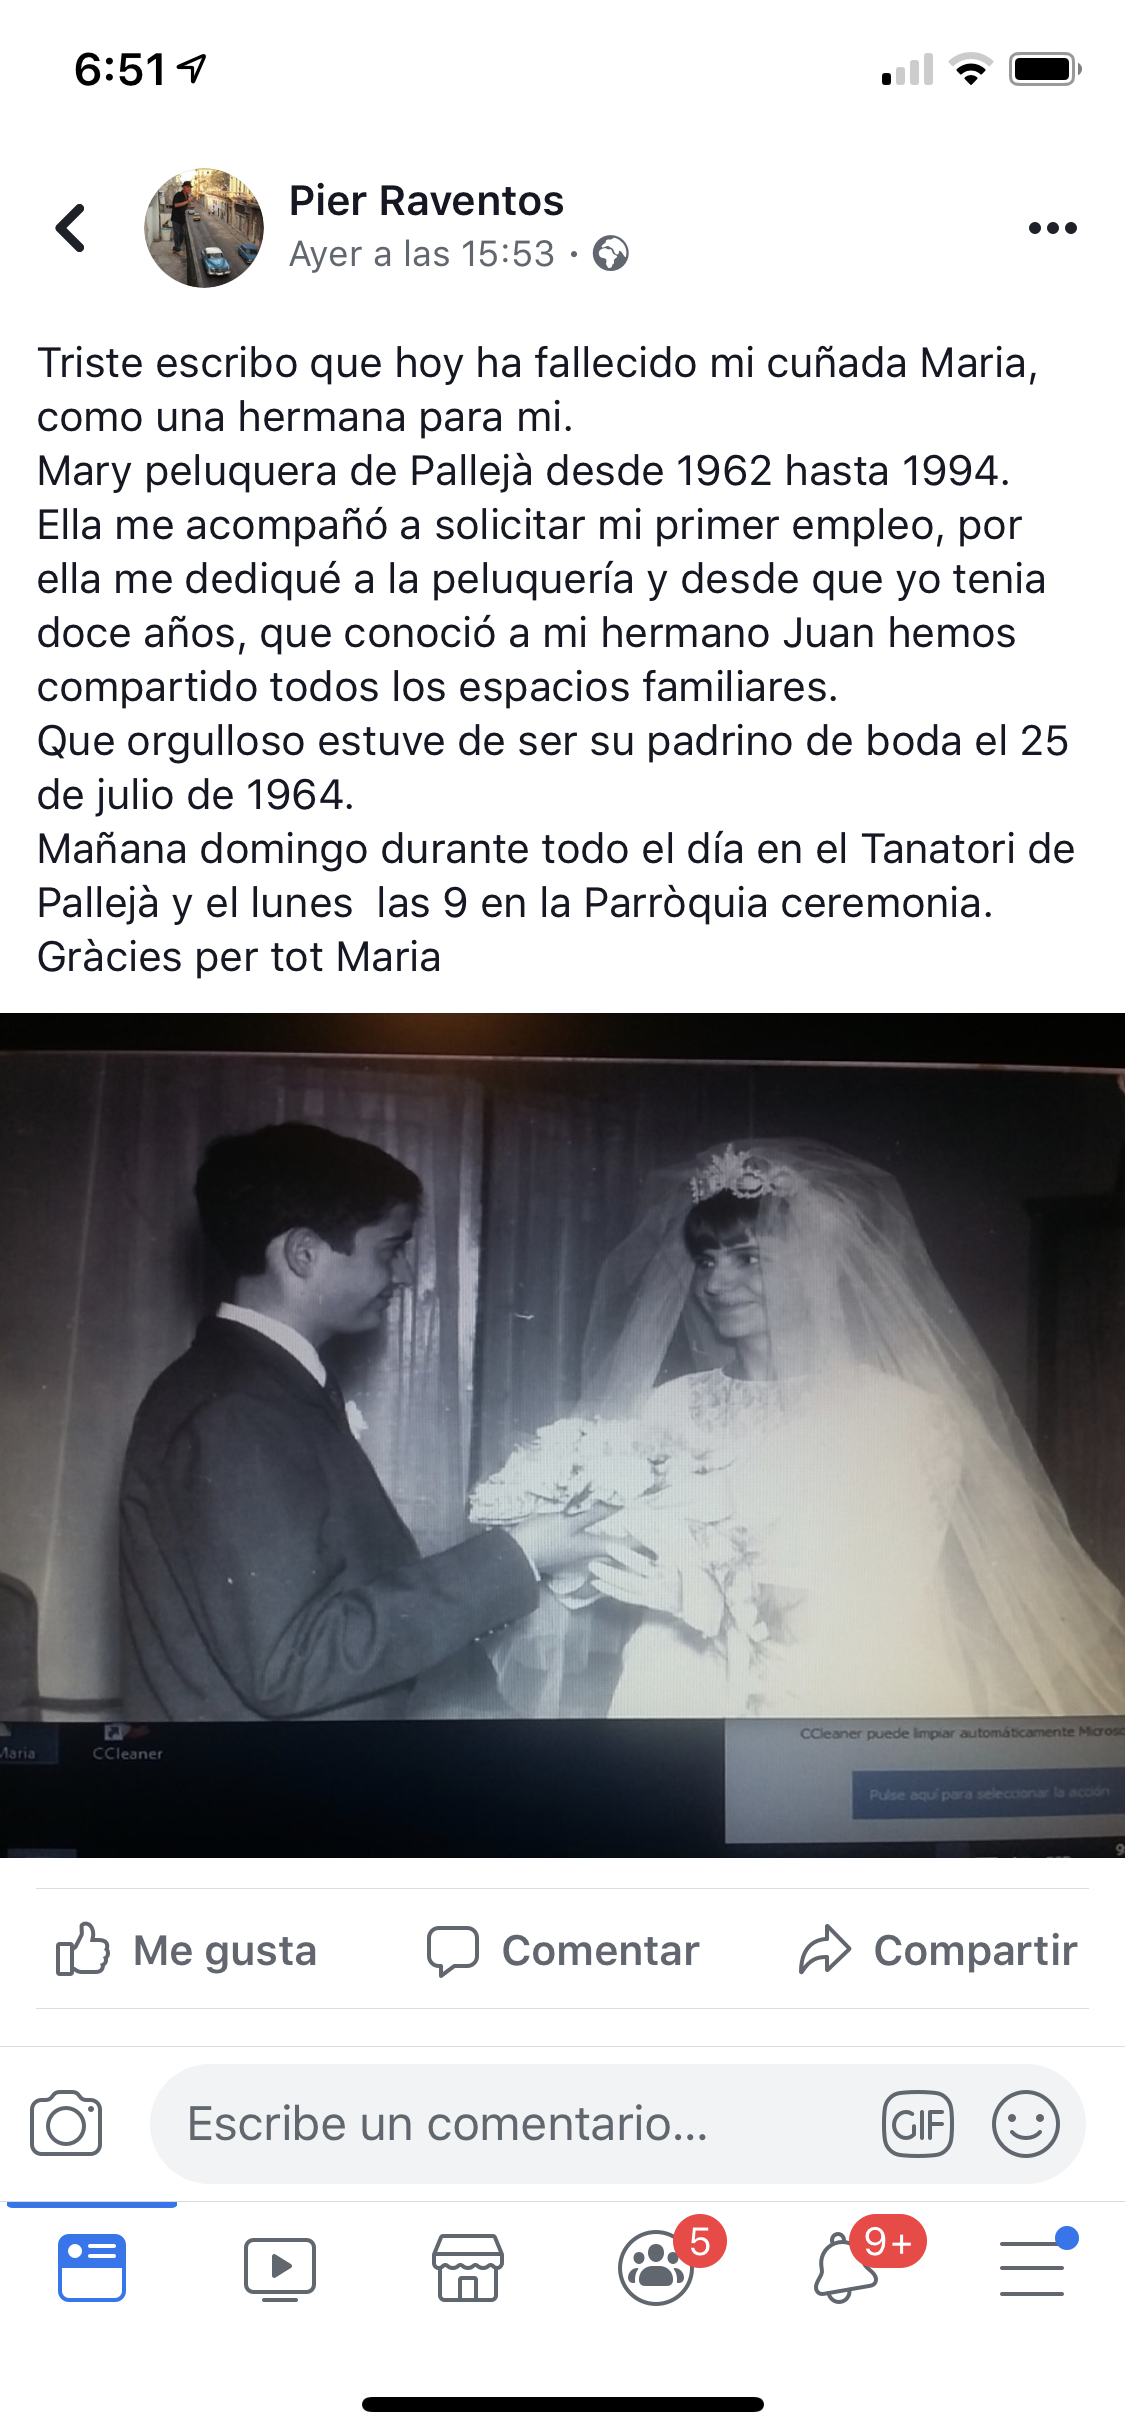The height and width of the screenshot is (2436, 1125).
Task: Open Pier Raventos profile picture
Action: point(204,228)
